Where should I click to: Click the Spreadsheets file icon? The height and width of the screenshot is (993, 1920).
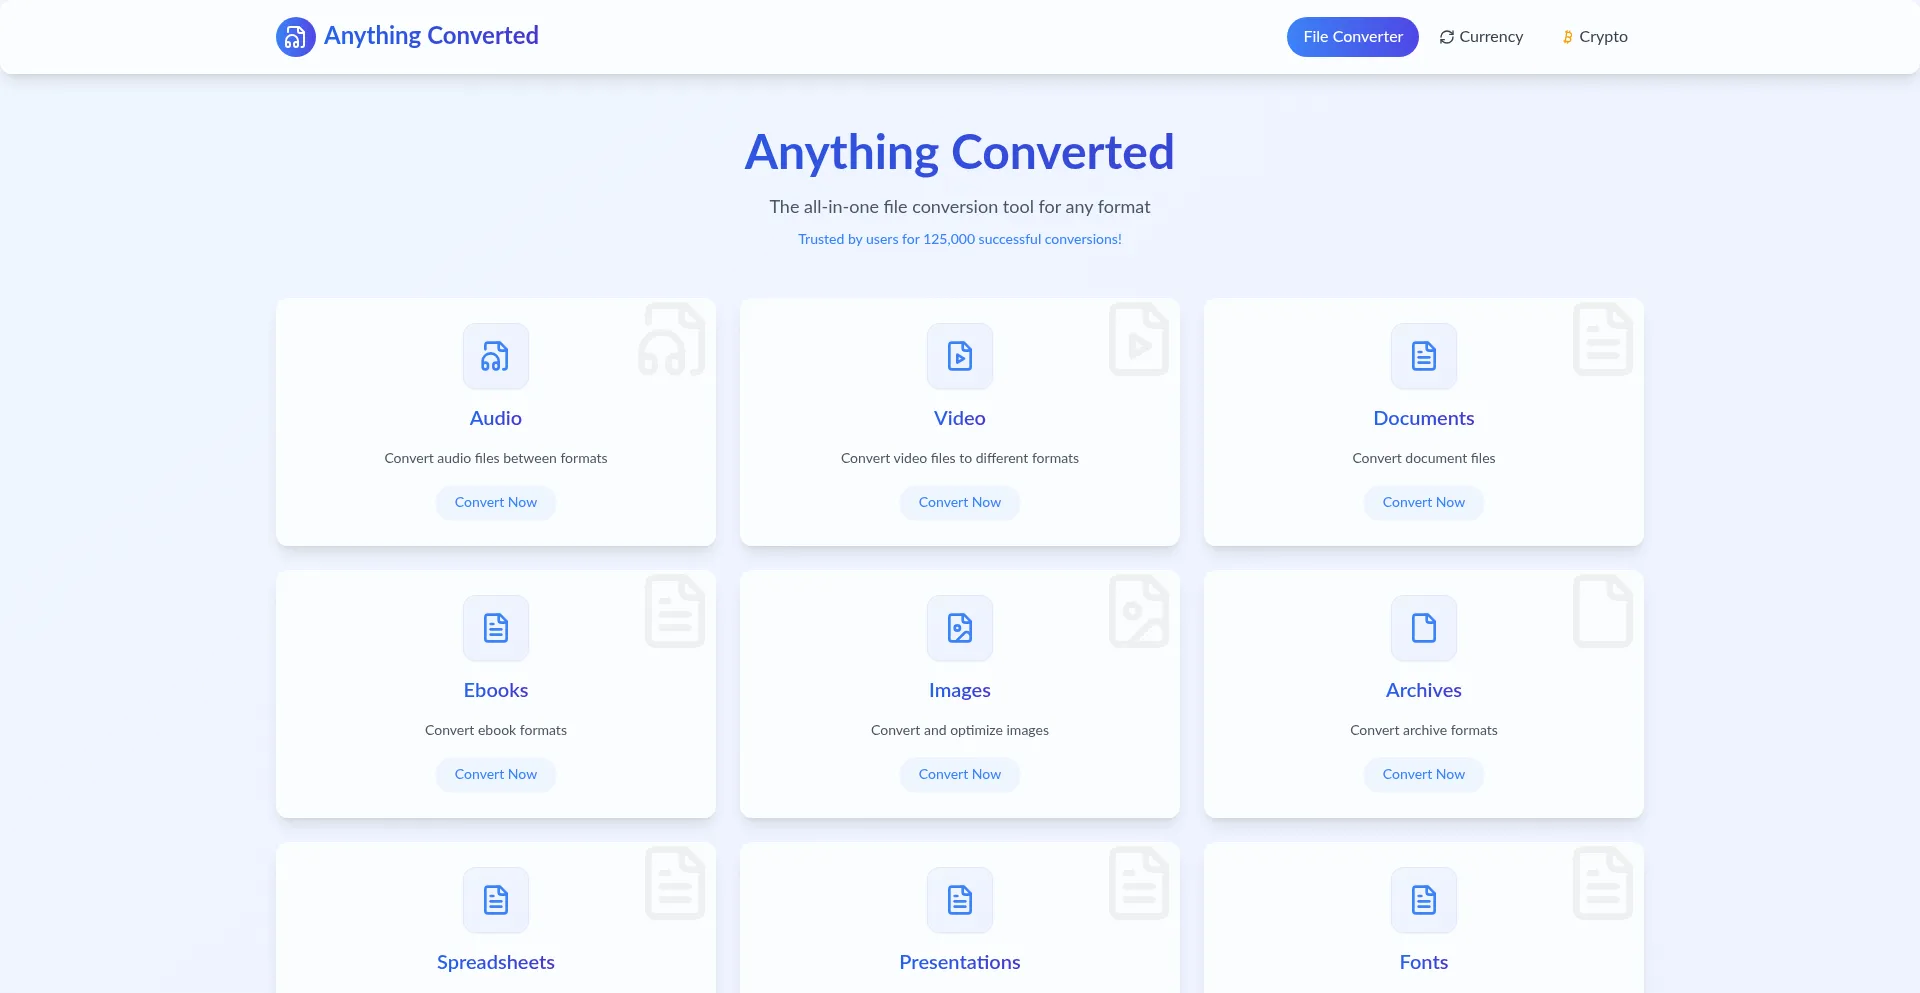(496, 900)
